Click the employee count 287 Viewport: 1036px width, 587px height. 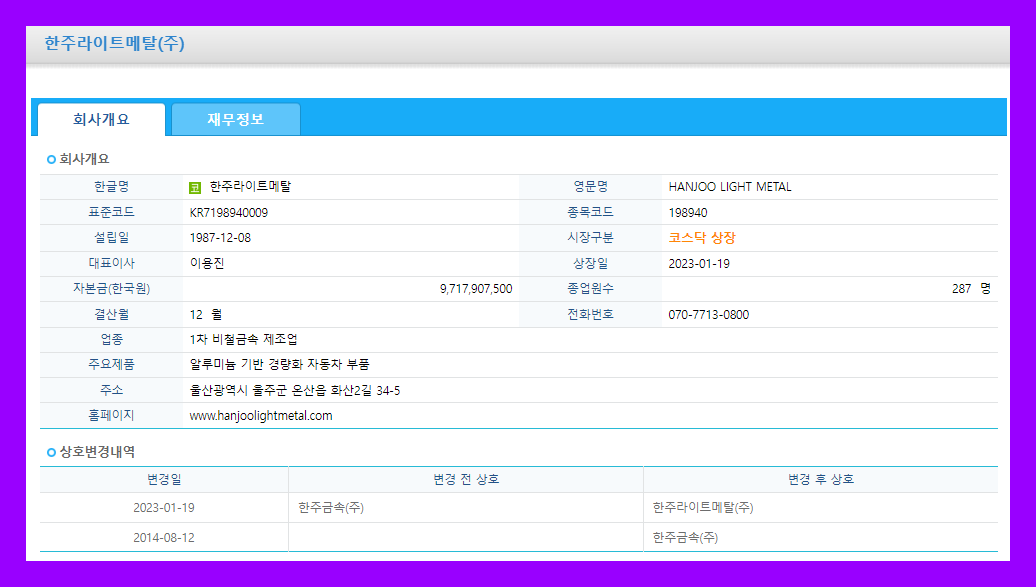tap(961, 289)
